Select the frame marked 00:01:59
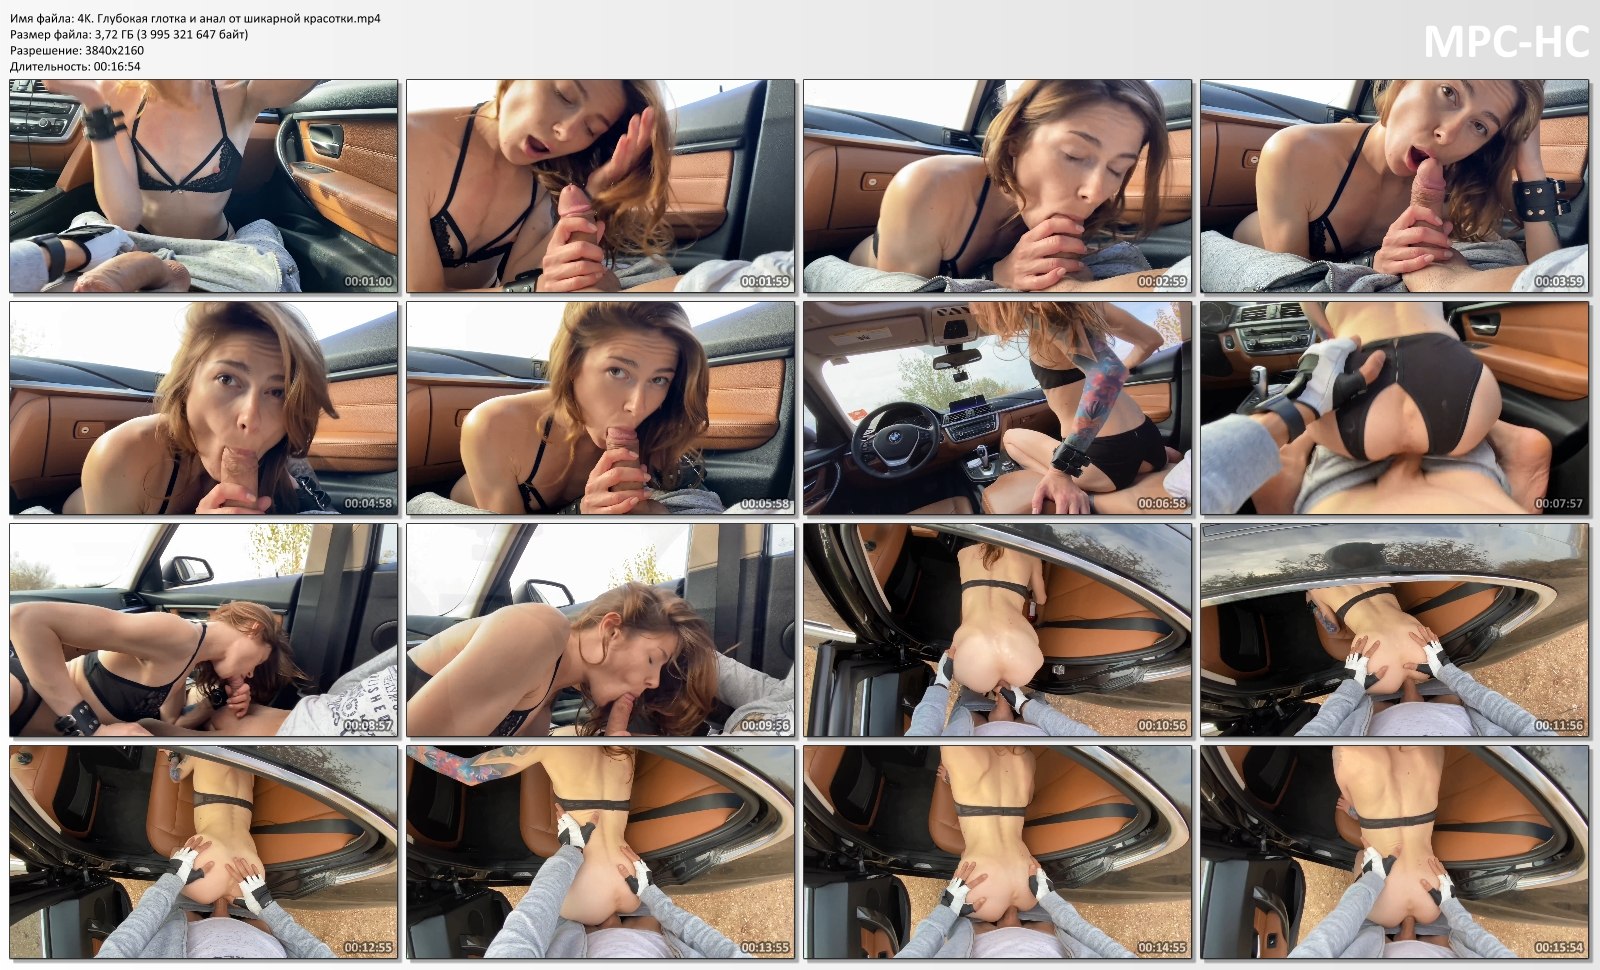Screen dimensions: 1600x970 tap(600, 186)
